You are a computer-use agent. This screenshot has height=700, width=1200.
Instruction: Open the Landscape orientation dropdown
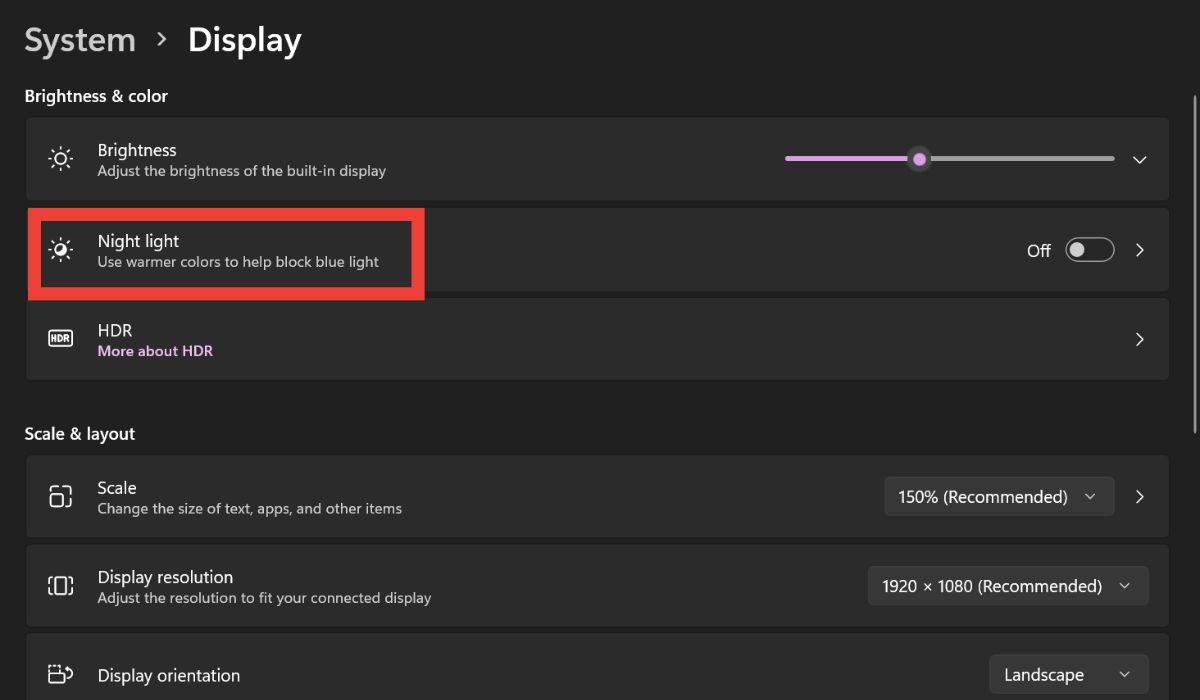(1068, 674)
